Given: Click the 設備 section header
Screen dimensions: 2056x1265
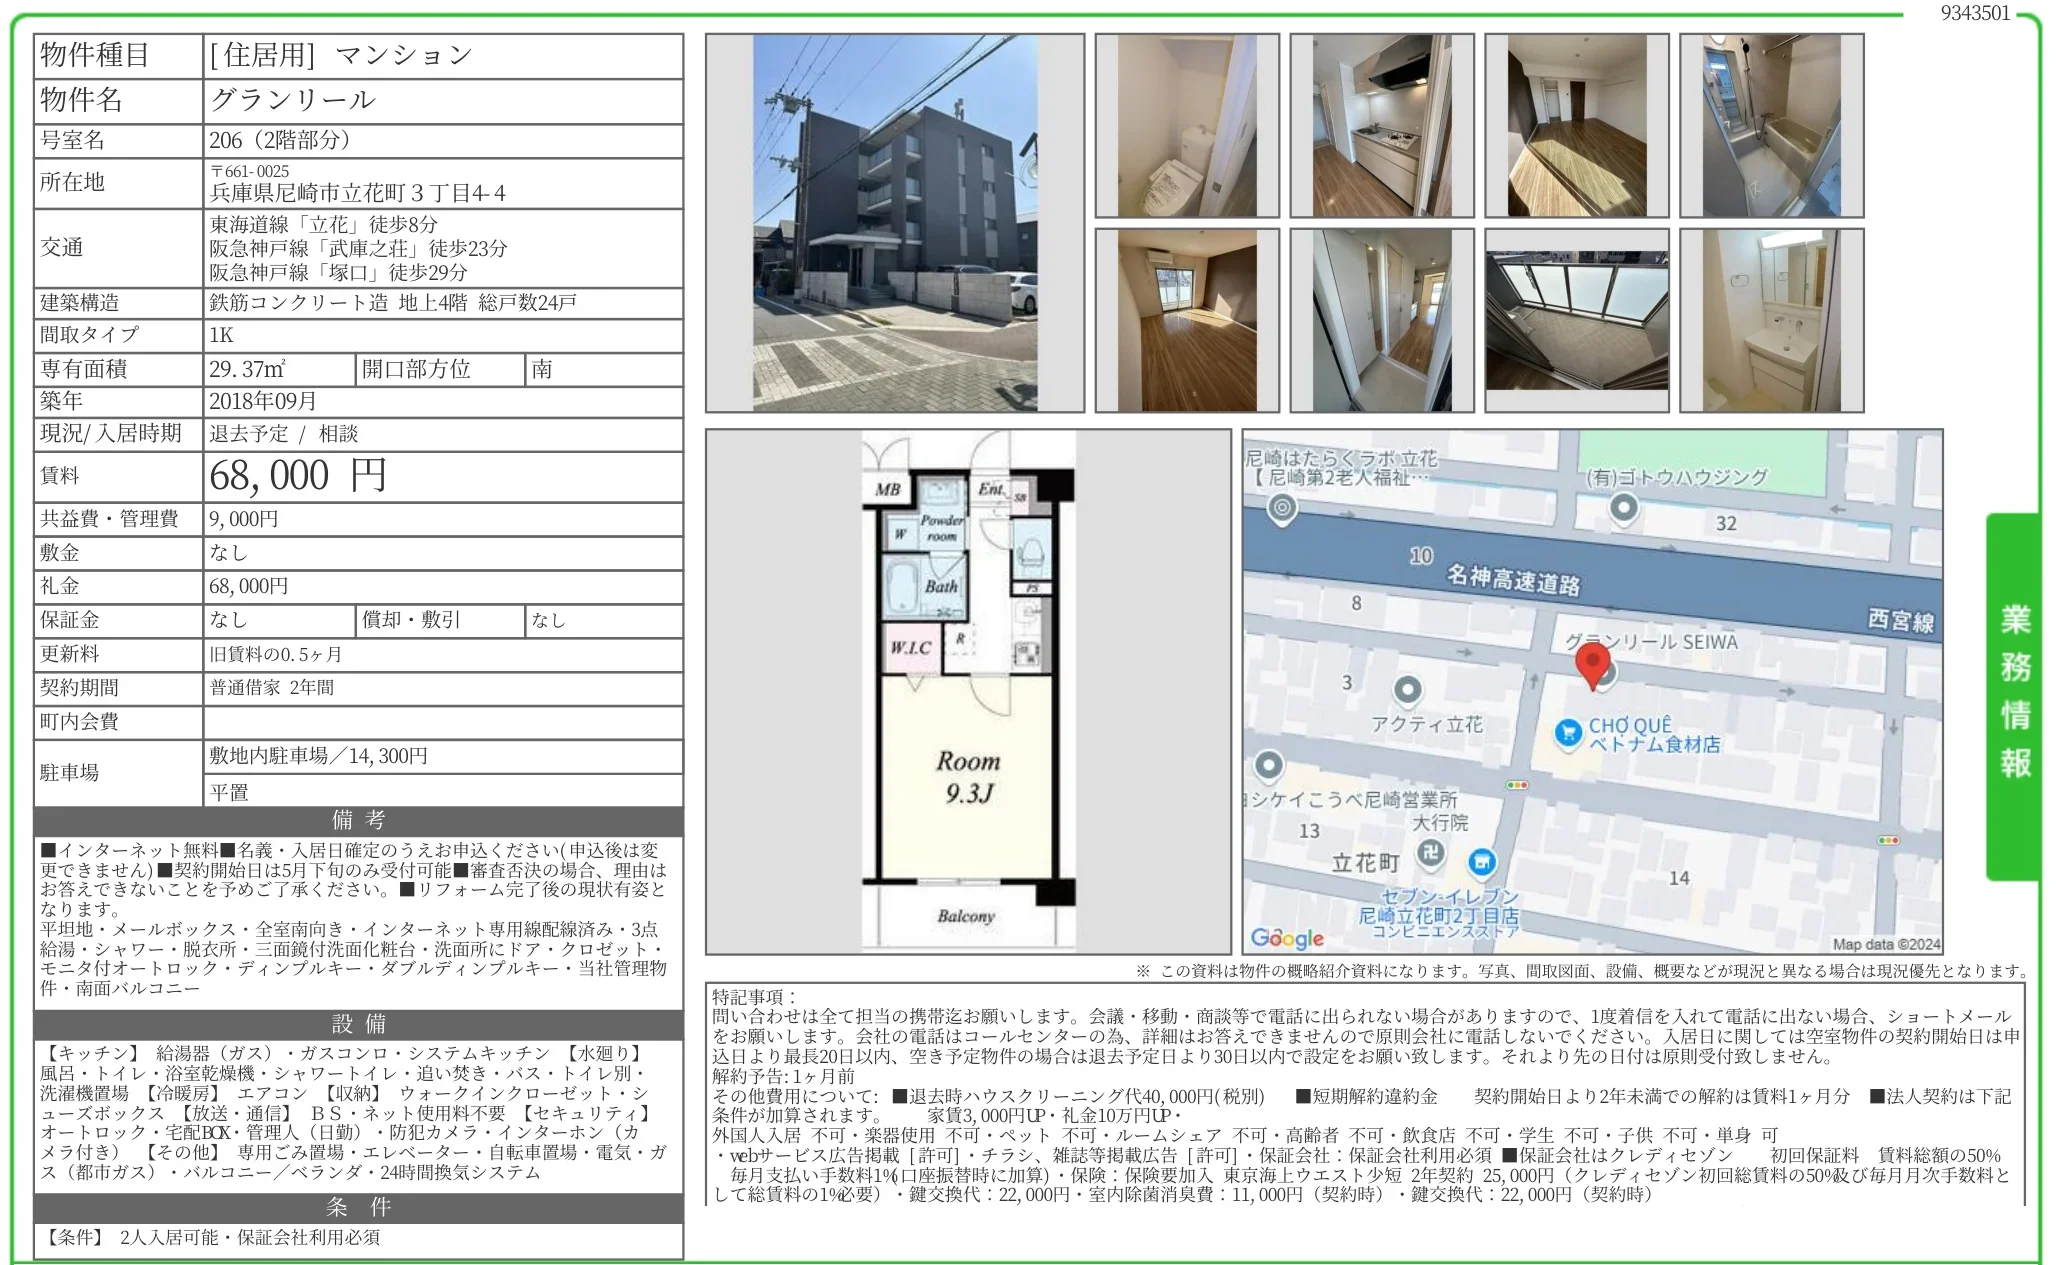Looking at the screenshot, I should [x=358, y=1024].
